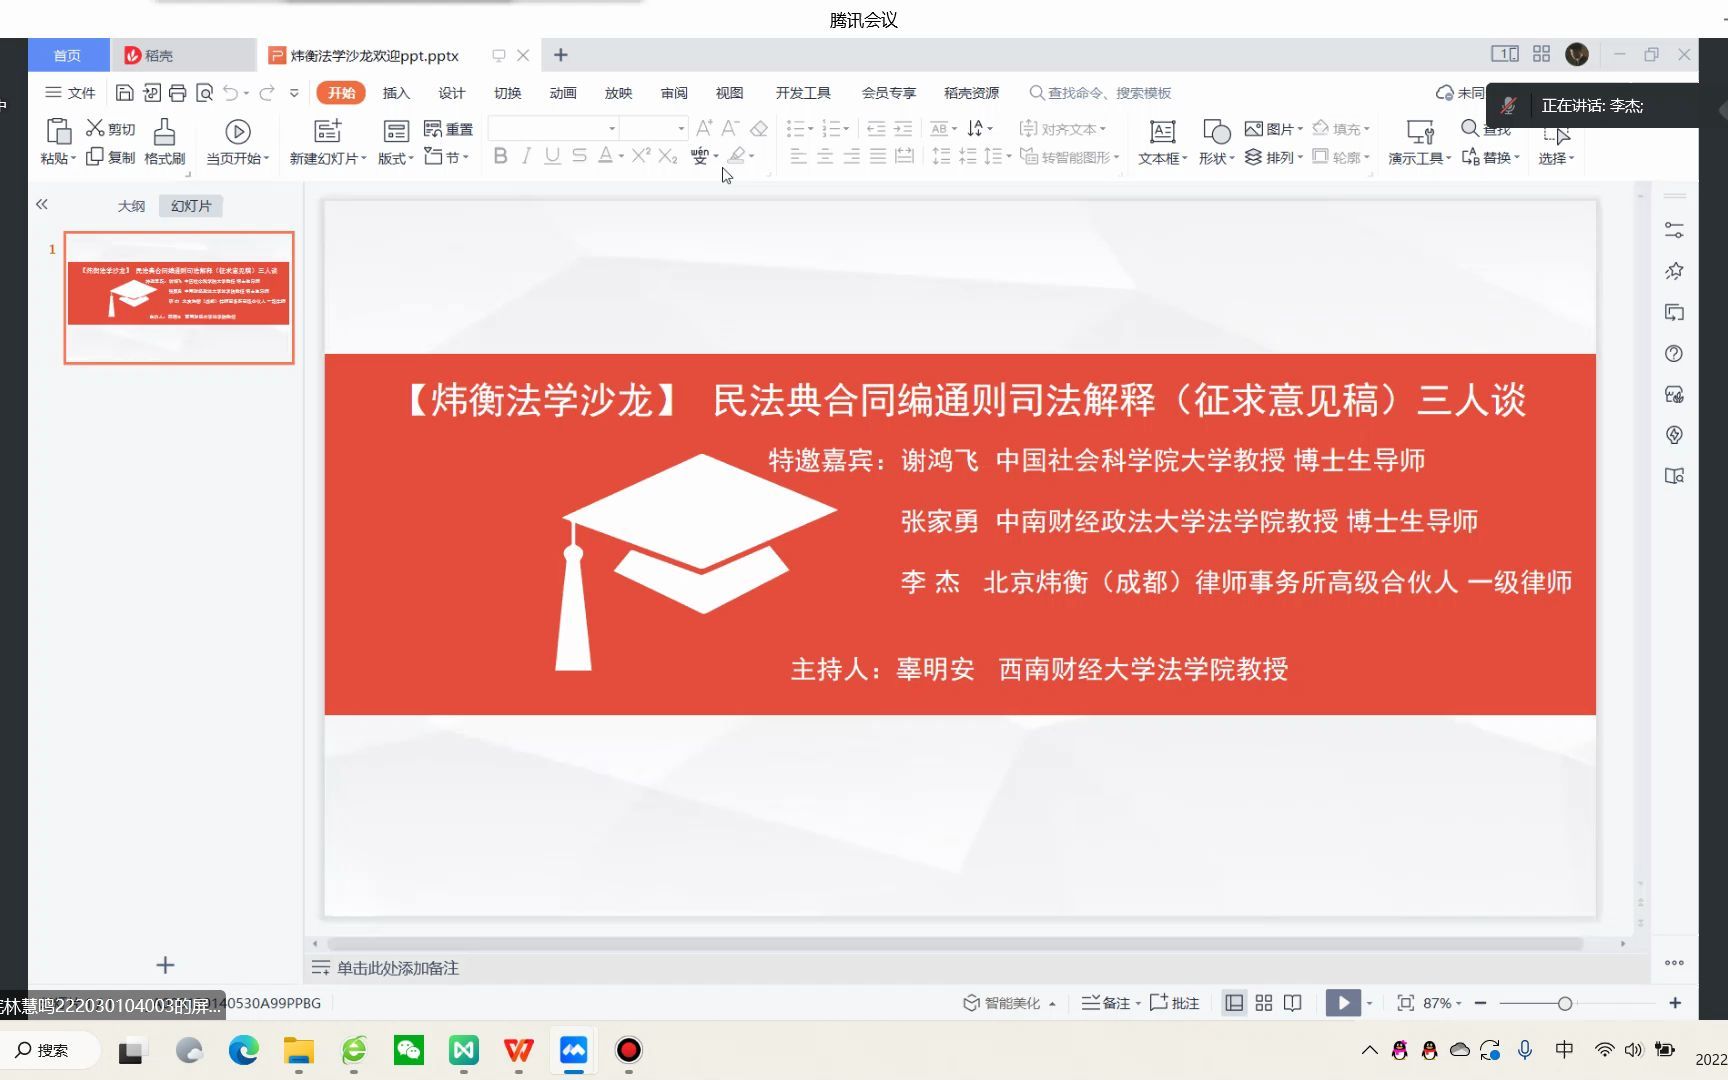Open the object properties sidebar icon
Screen dimensions: 1728x1080
[x=1674, y=230]
